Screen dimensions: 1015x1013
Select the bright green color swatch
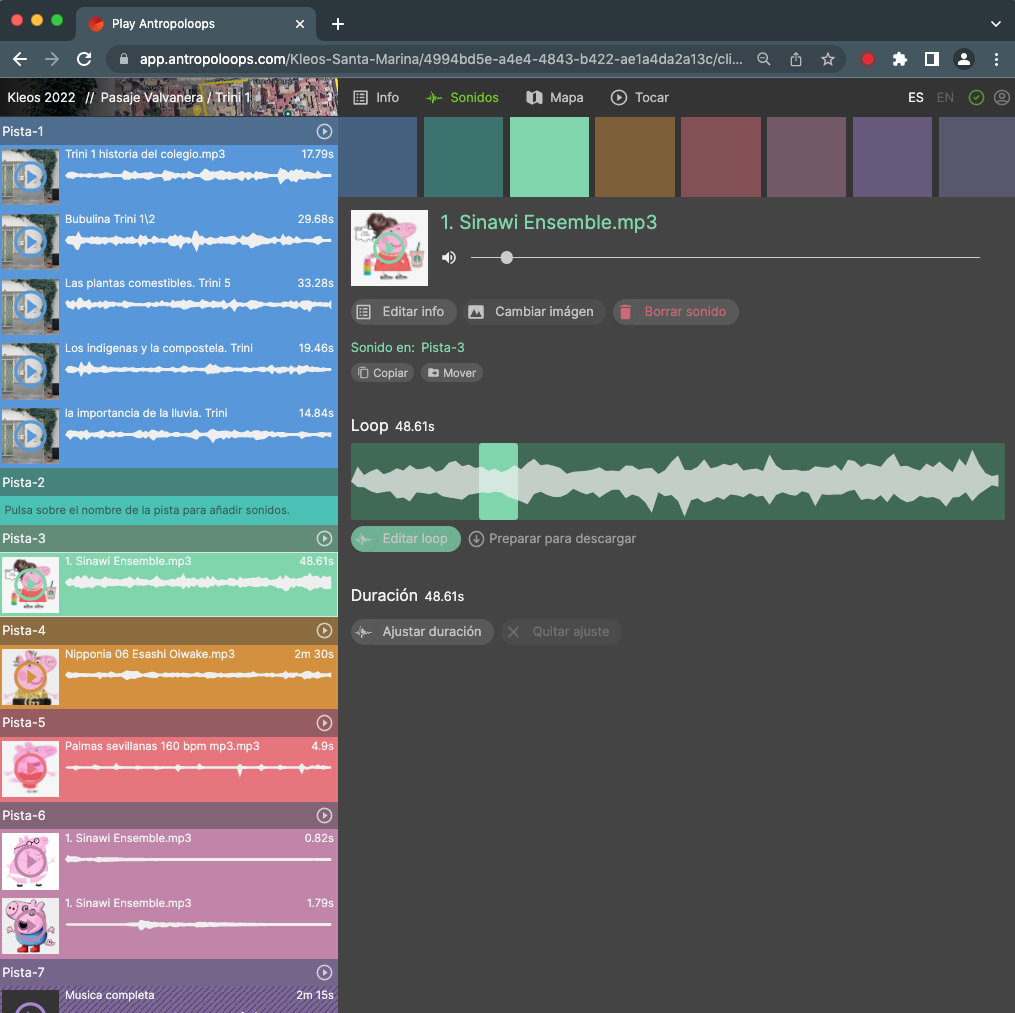549,157
